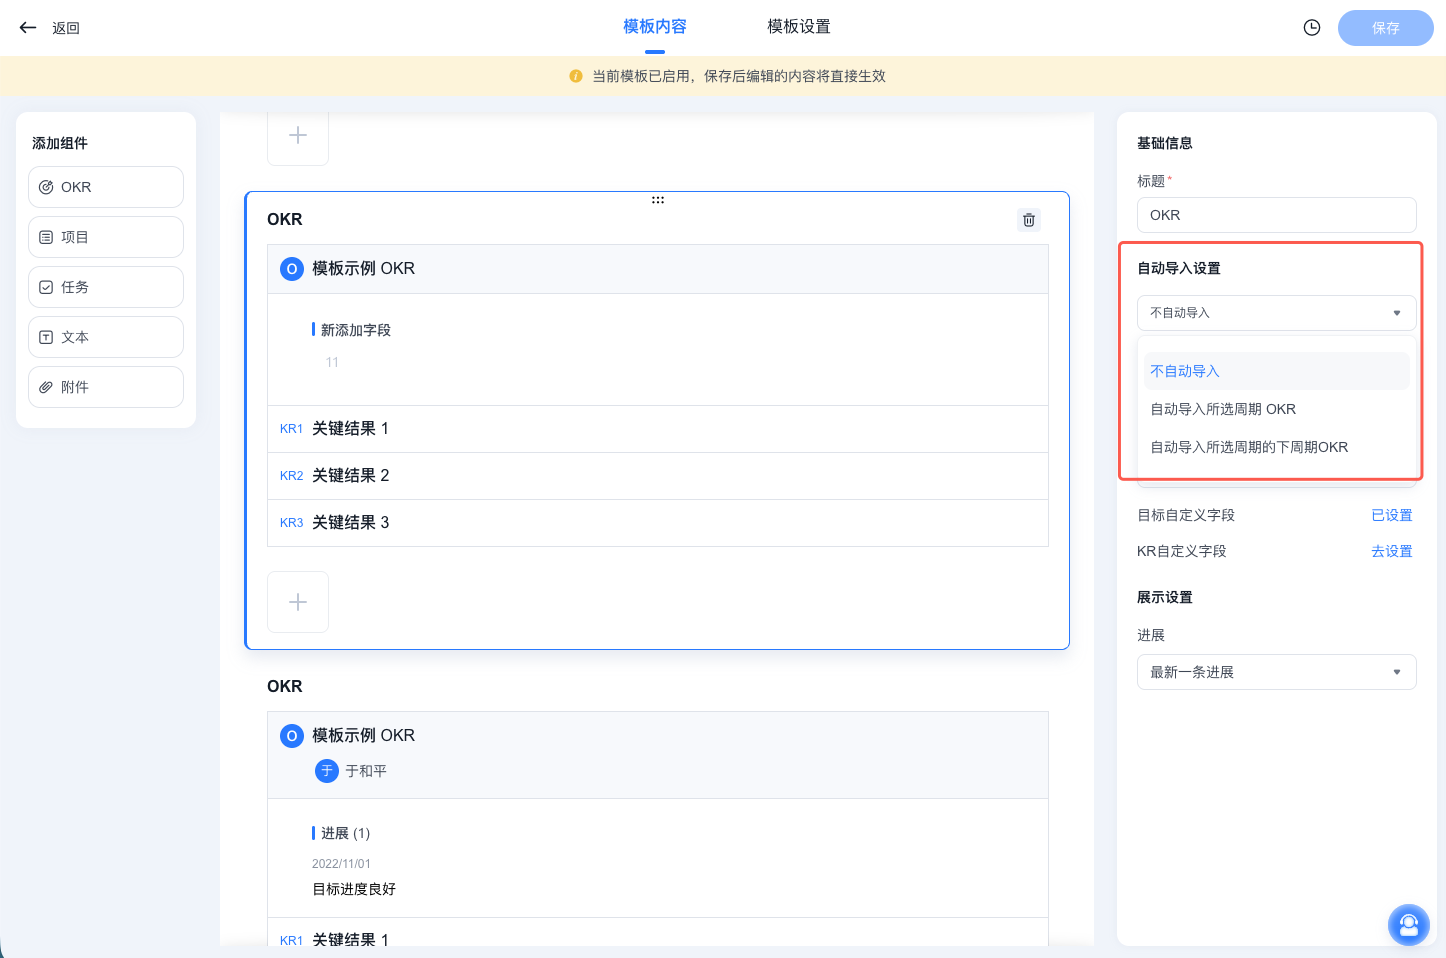Add a 文本 component from the sidebar
Screen dimensions: 1446x958
pyautogui.click(x=105, y=336)
